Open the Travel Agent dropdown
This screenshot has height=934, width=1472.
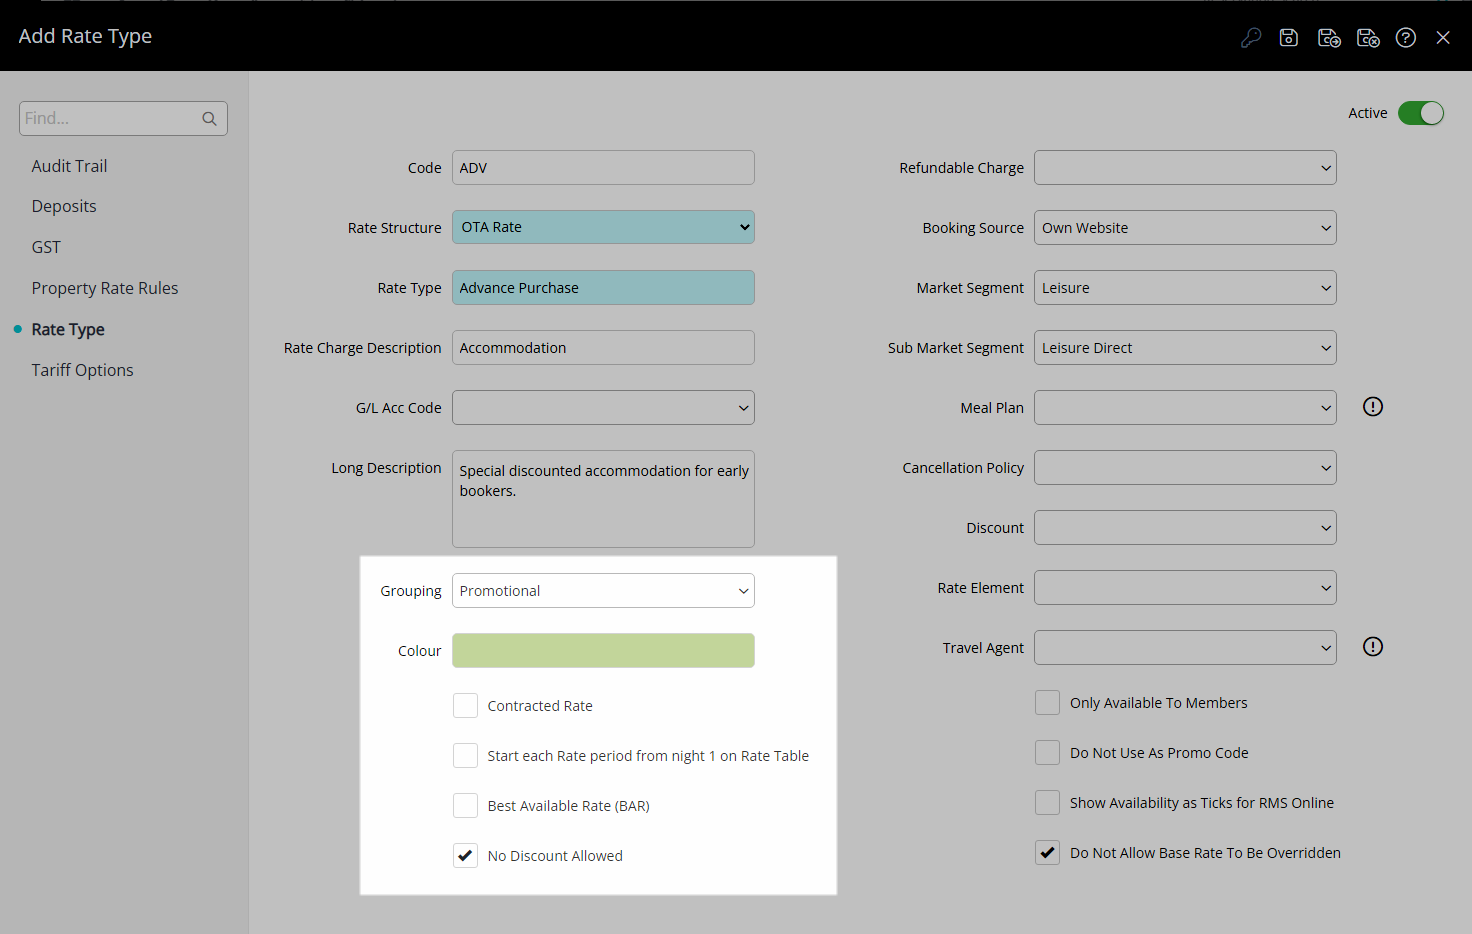pos(1185,648)
